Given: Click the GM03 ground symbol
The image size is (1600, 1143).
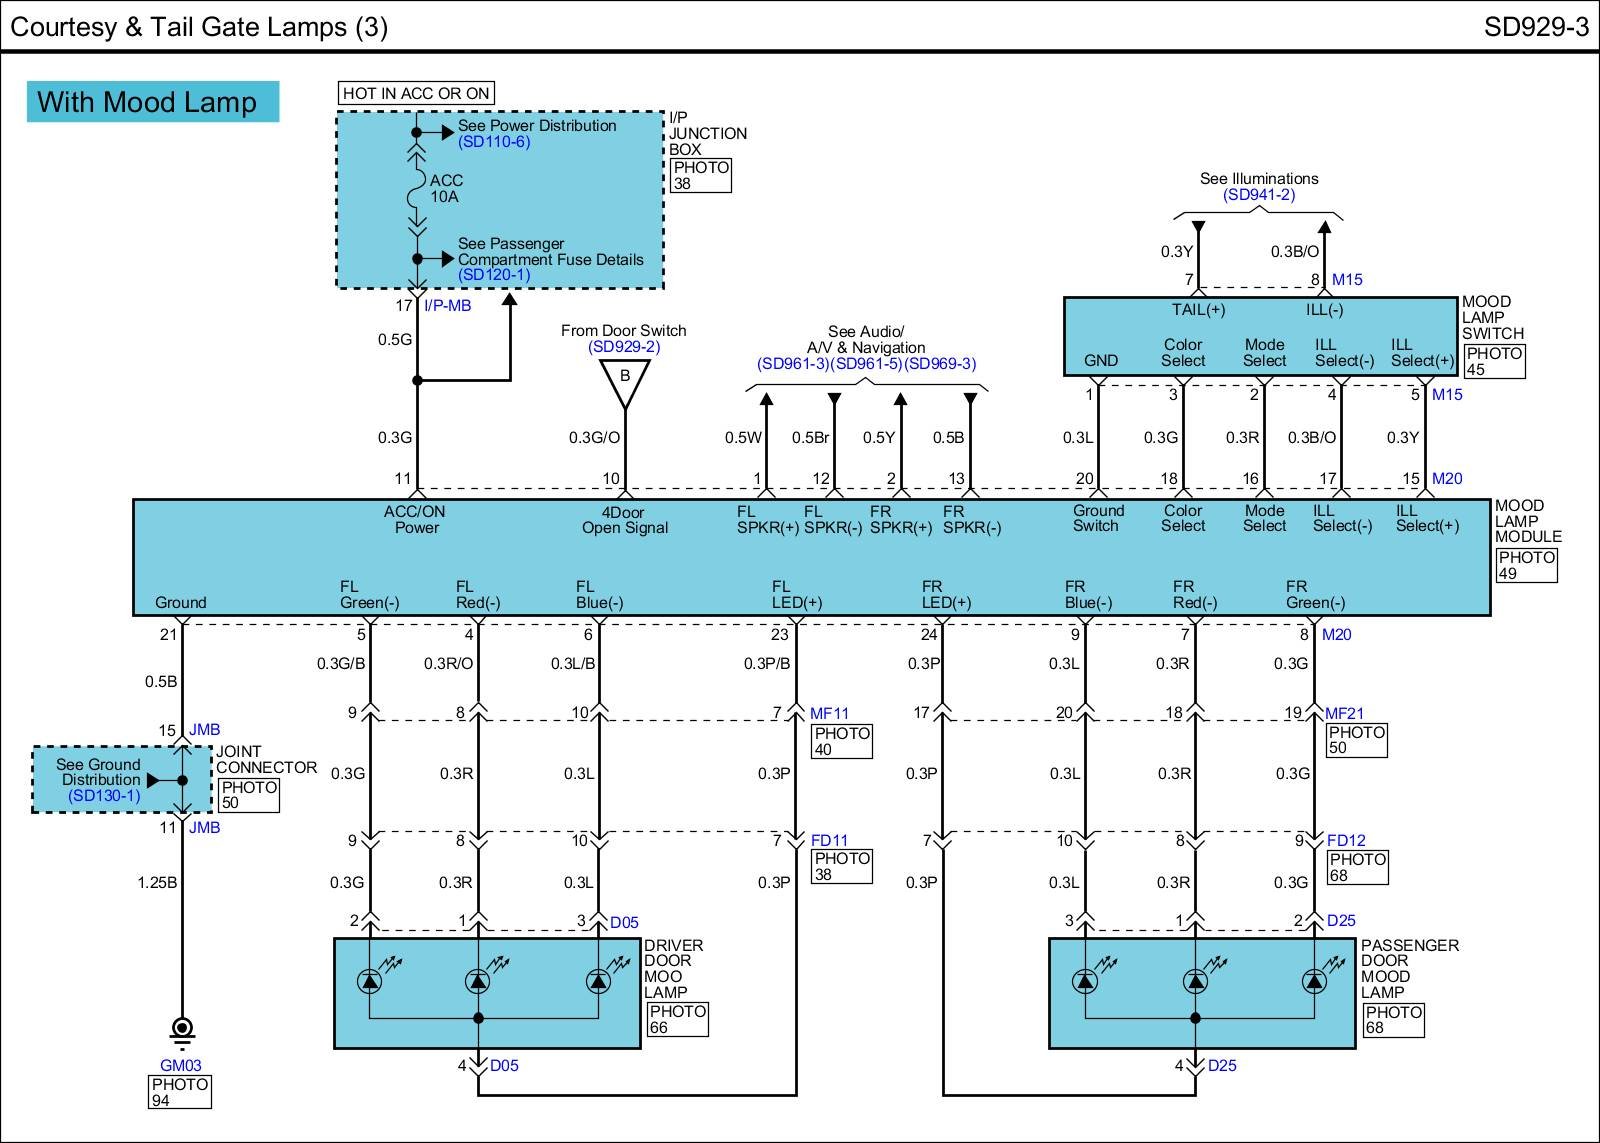Looking at the screenshot, I should 182,1029.
